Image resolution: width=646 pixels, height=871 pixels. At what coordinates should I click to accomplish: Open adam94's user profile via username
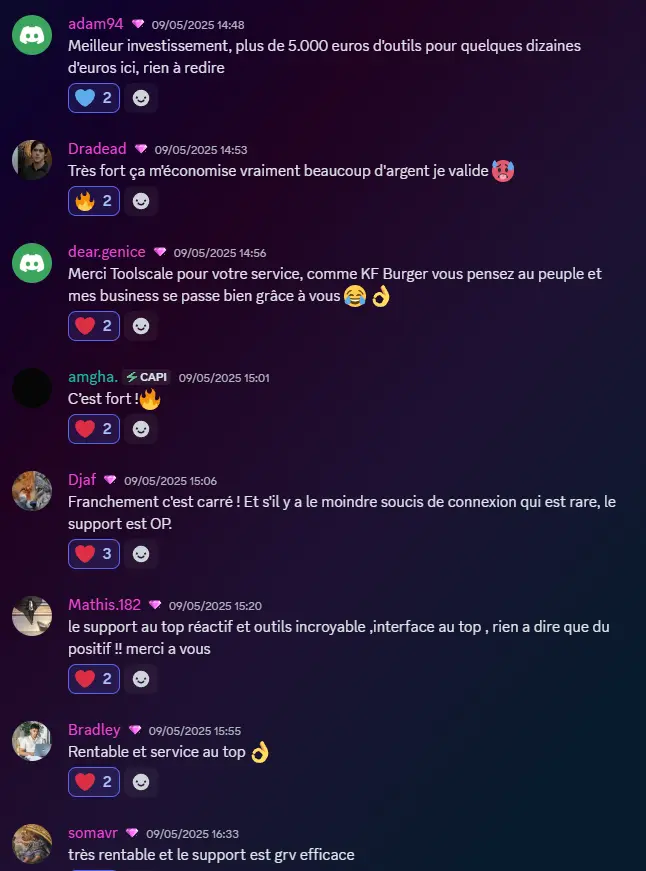click(96, 24)
